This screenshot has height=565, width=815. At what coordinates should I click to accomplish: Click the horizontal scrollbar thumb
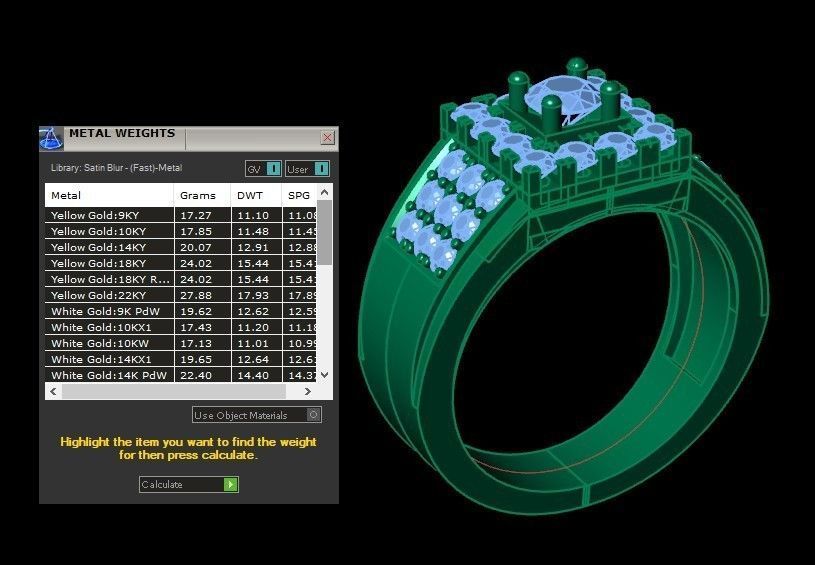coord(174,391)
